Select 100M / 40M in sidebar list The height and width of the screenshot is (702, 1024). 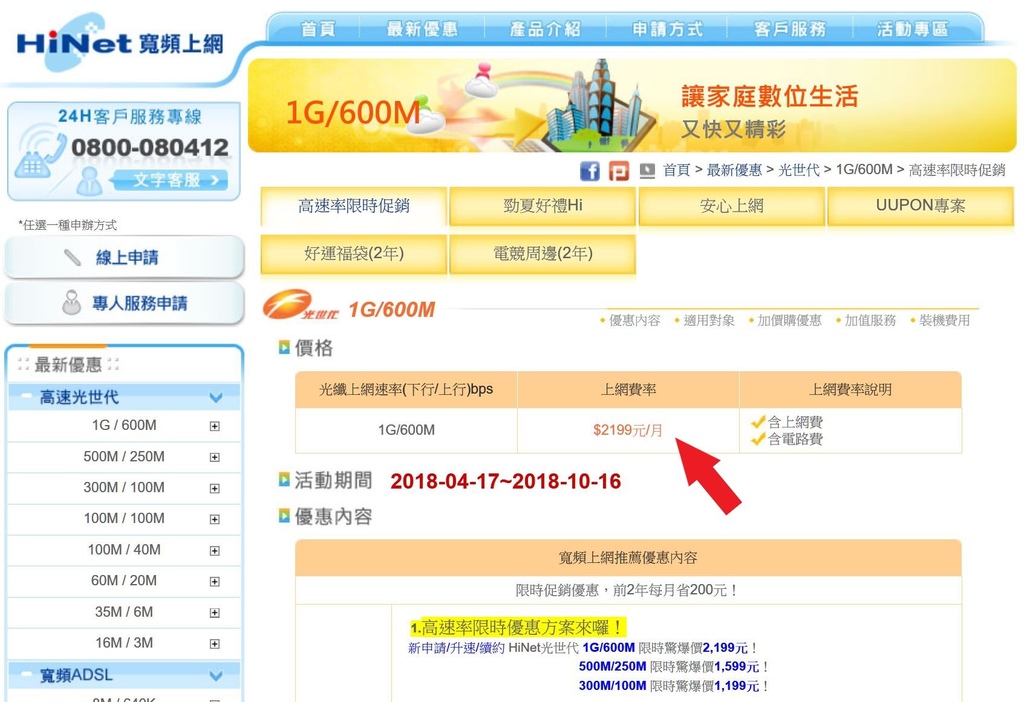pos(124,550)
